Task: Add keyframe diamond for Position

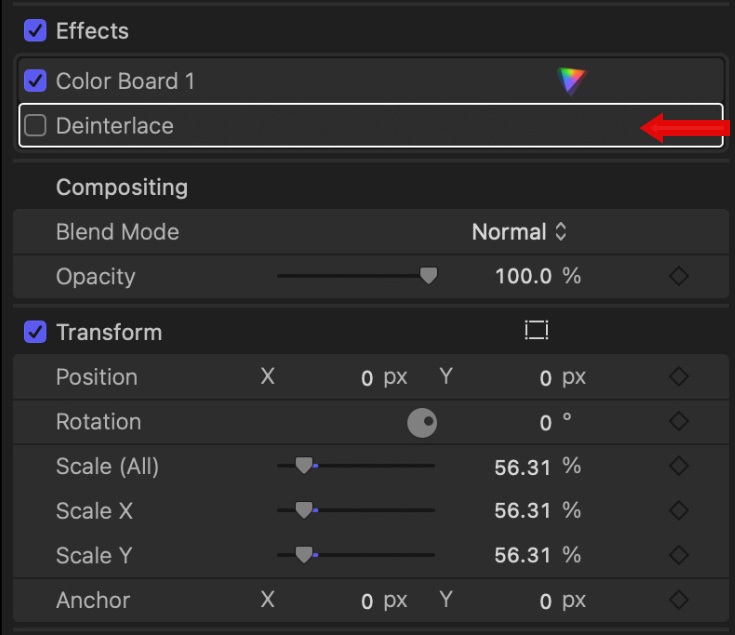Action: click(679, 377)
